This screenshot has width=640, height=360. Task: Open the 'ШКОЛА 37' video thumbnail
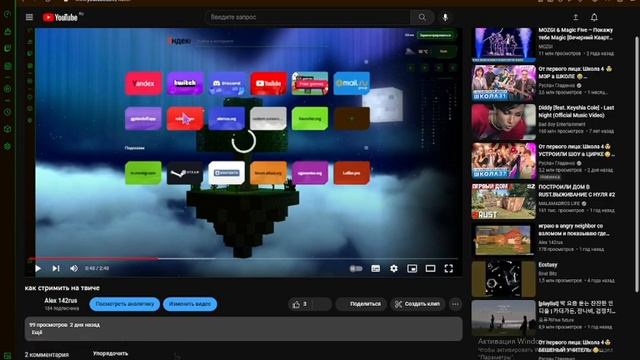[504, 161]
